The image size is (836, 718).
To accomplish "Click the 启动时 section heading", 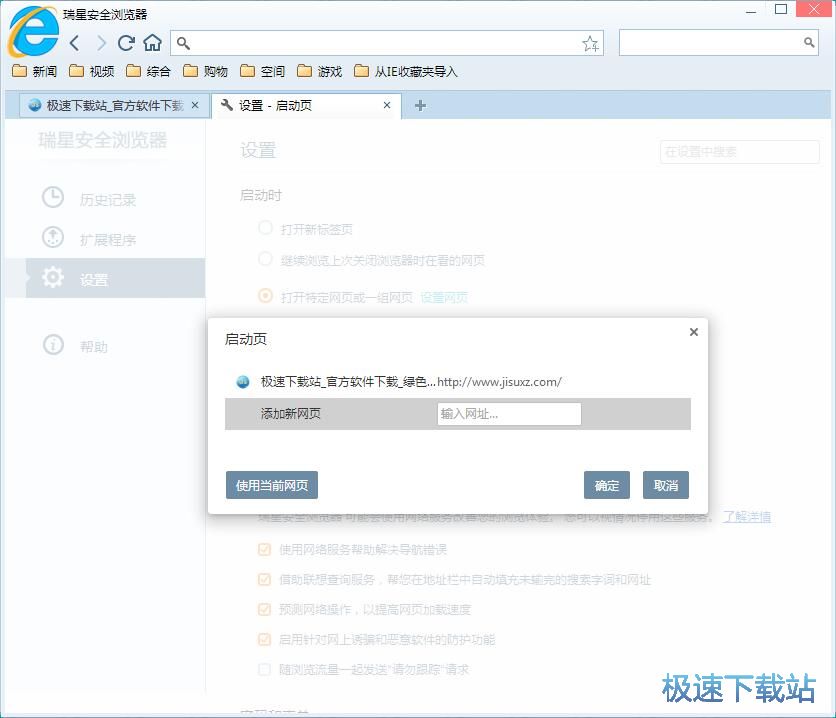I will tap(261, 196).
